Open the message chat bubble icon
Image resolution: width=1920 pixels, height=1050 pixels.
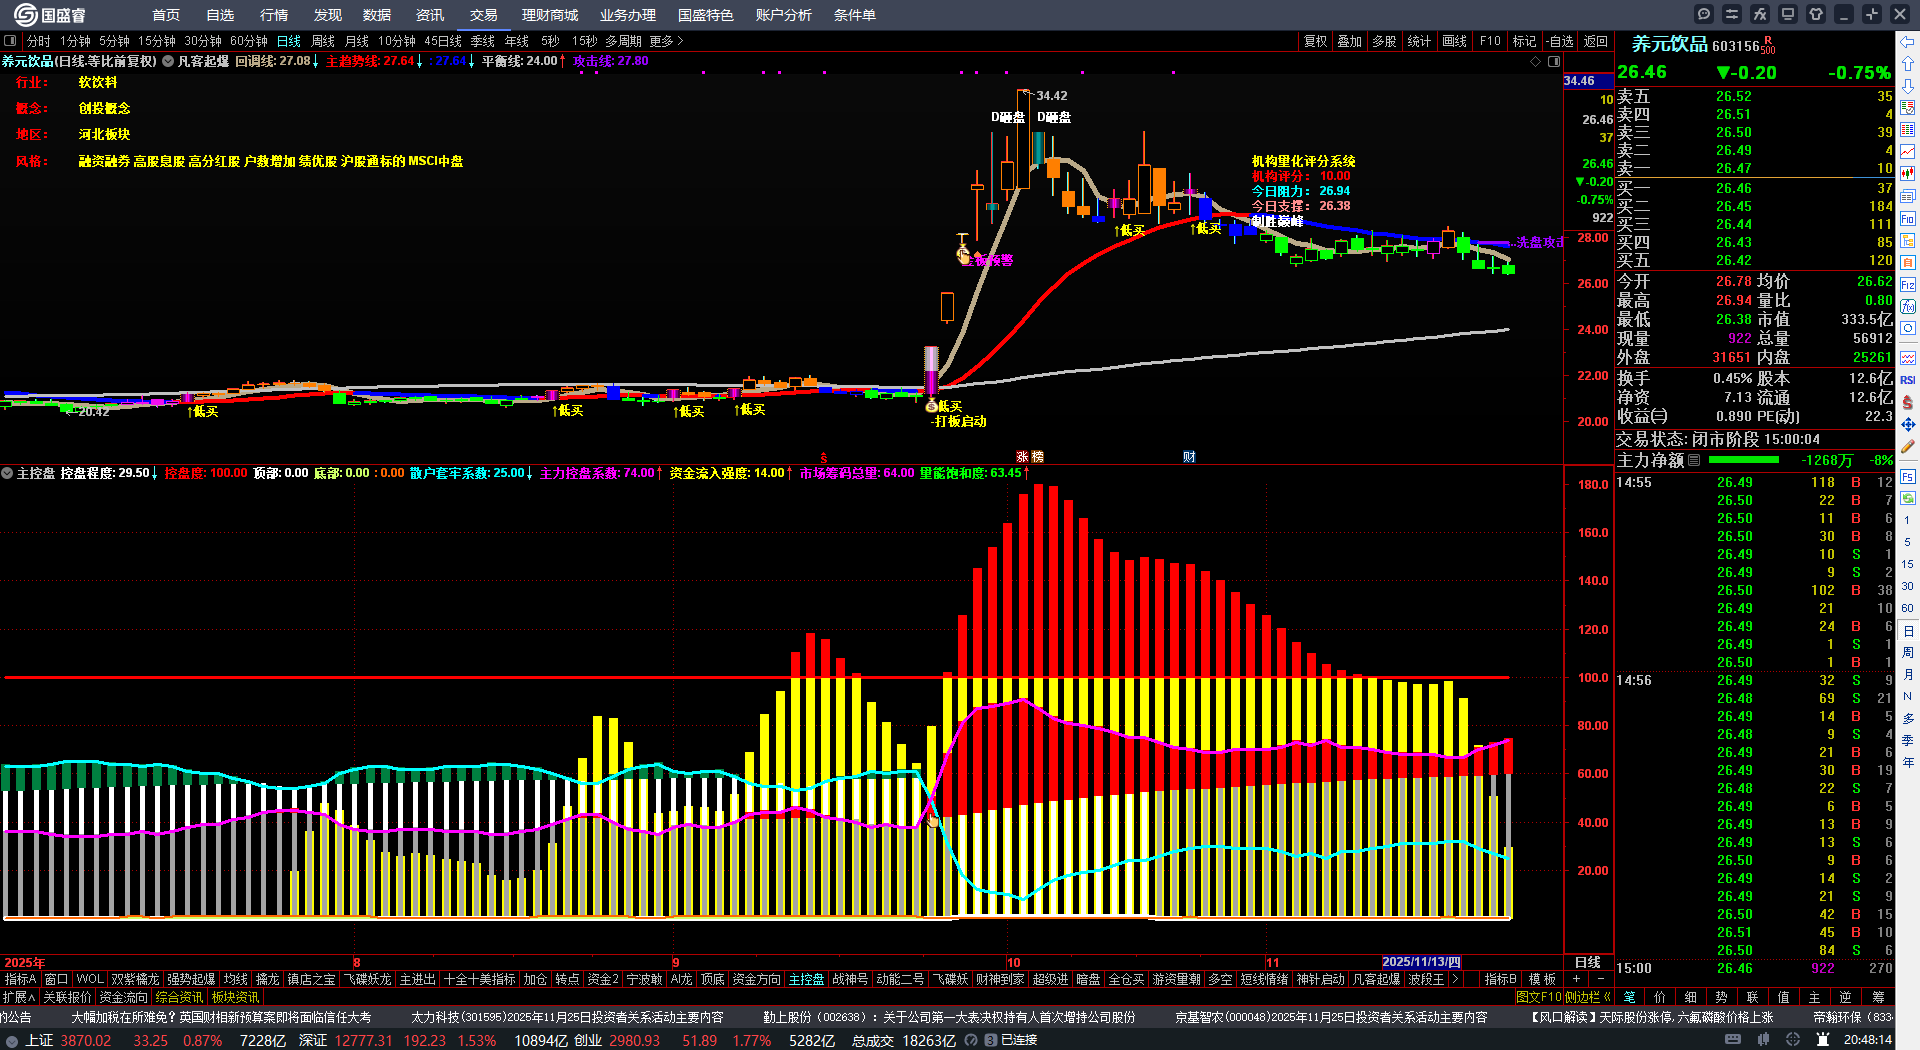click(x=1704, y=14)
